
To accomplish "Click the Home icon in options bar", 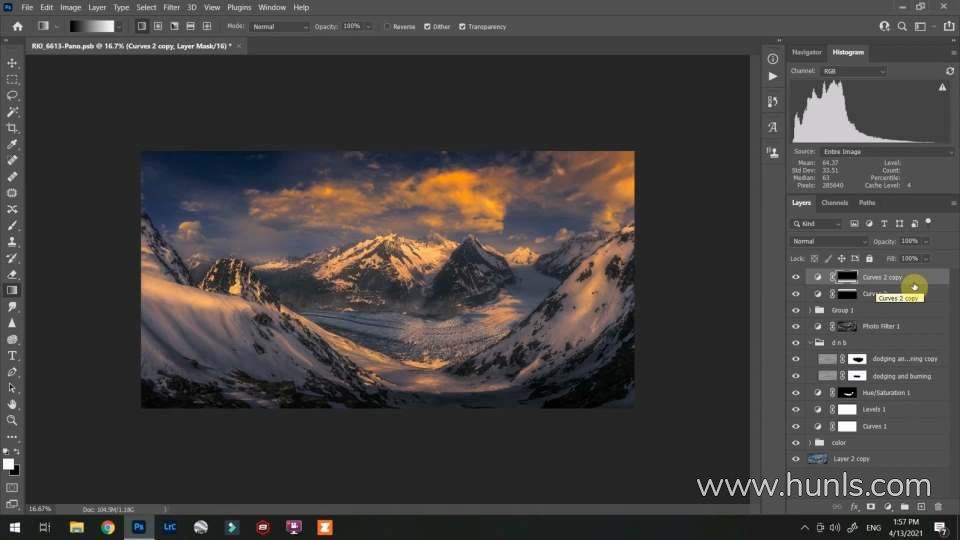I will (x=17, y=27).
